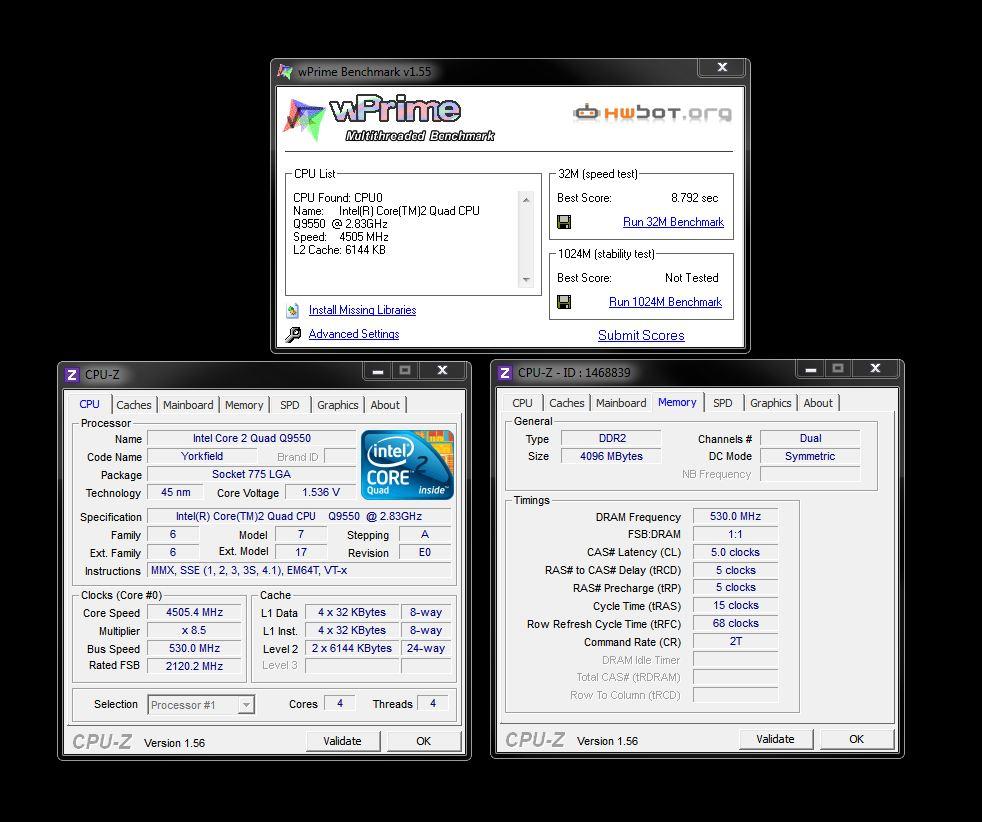Open Mainboard tab in CPU-Z ID 1468839 window
This screenshot has width=982, height=822.
point(621,403)
